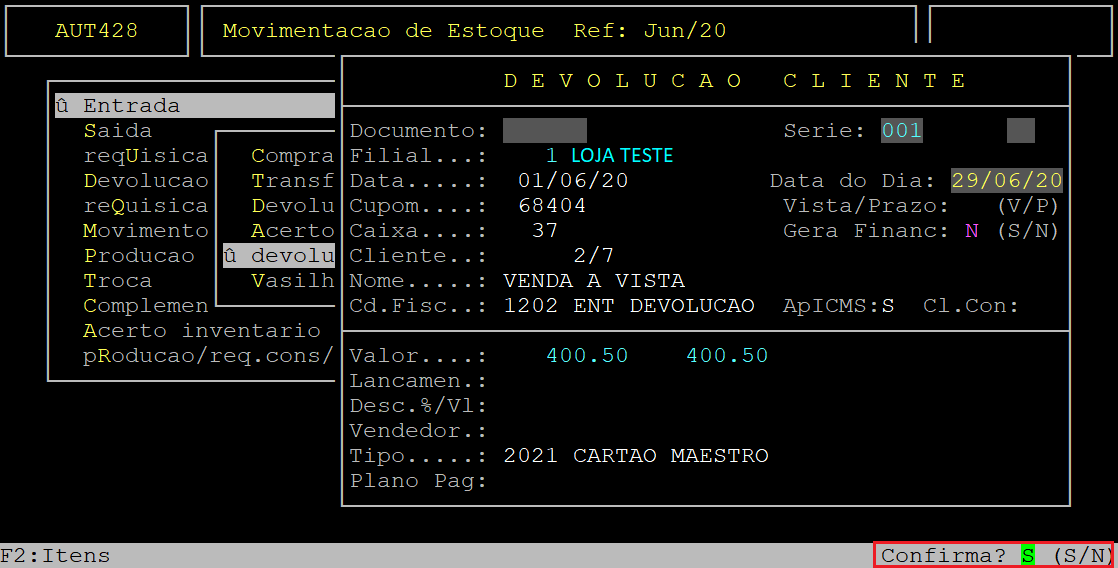Click the Transf submenu entry
This screenshot has width=1118, height=568.
click(292, 181)
